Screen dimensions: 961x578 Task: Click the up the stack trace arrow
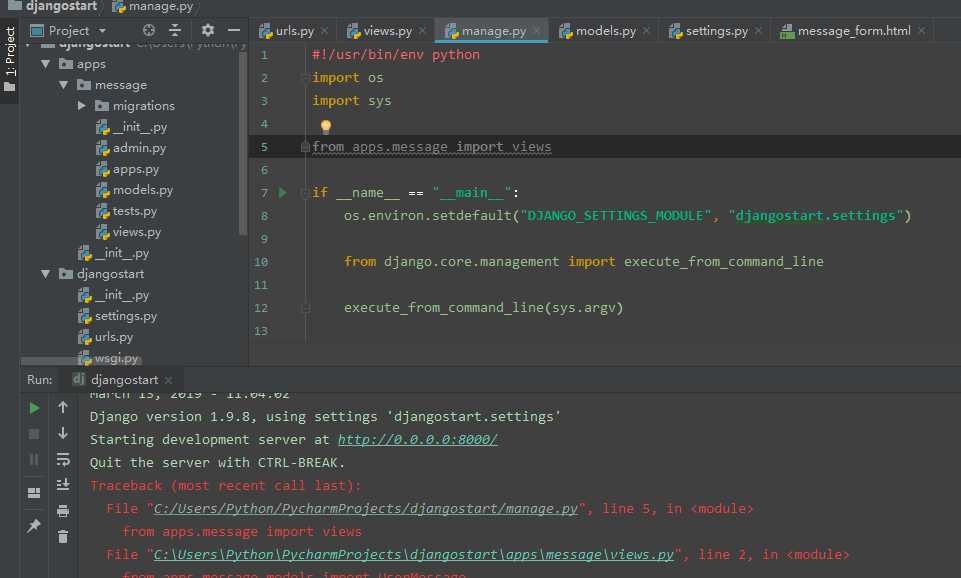pyautogui.click(x=63, y=407)
